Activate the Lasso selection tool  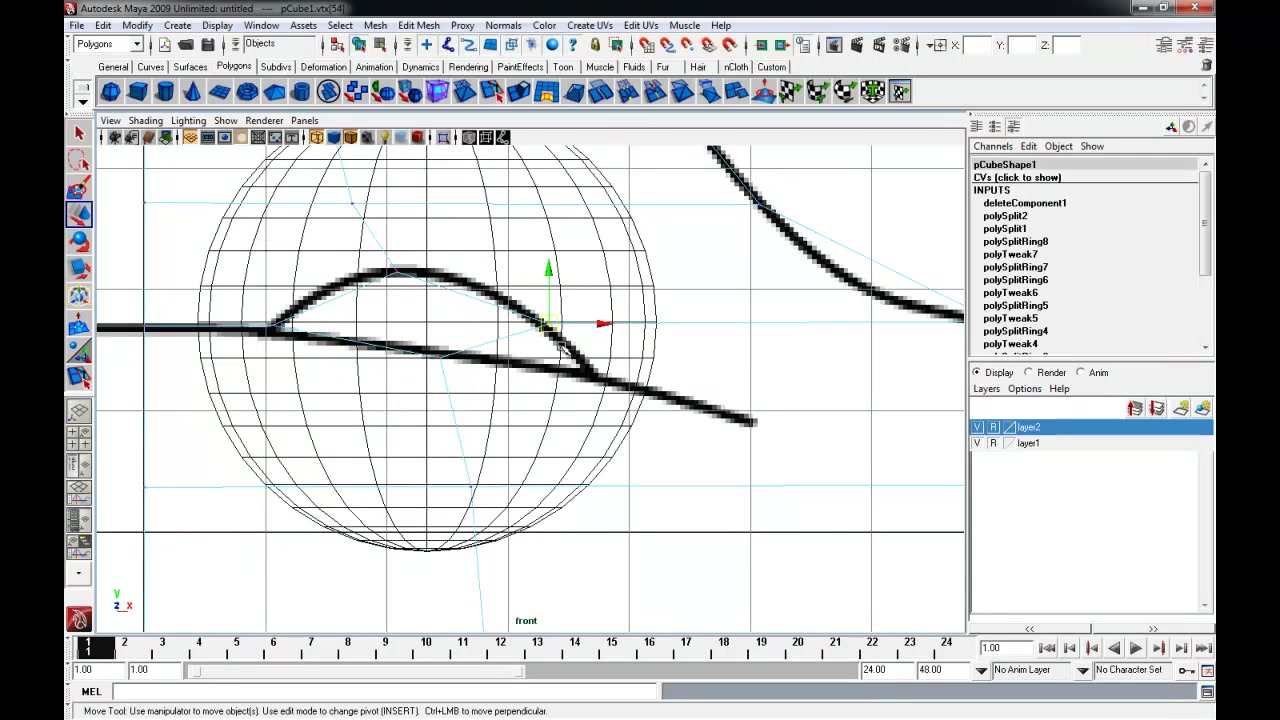(79, 160)
